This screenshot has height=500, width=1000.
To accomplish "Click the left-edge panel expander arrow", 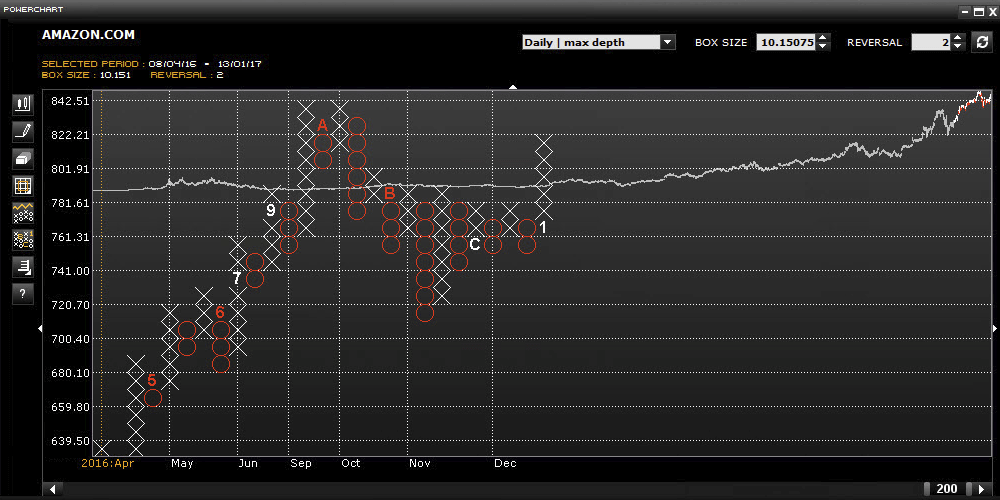I will 40,328.
